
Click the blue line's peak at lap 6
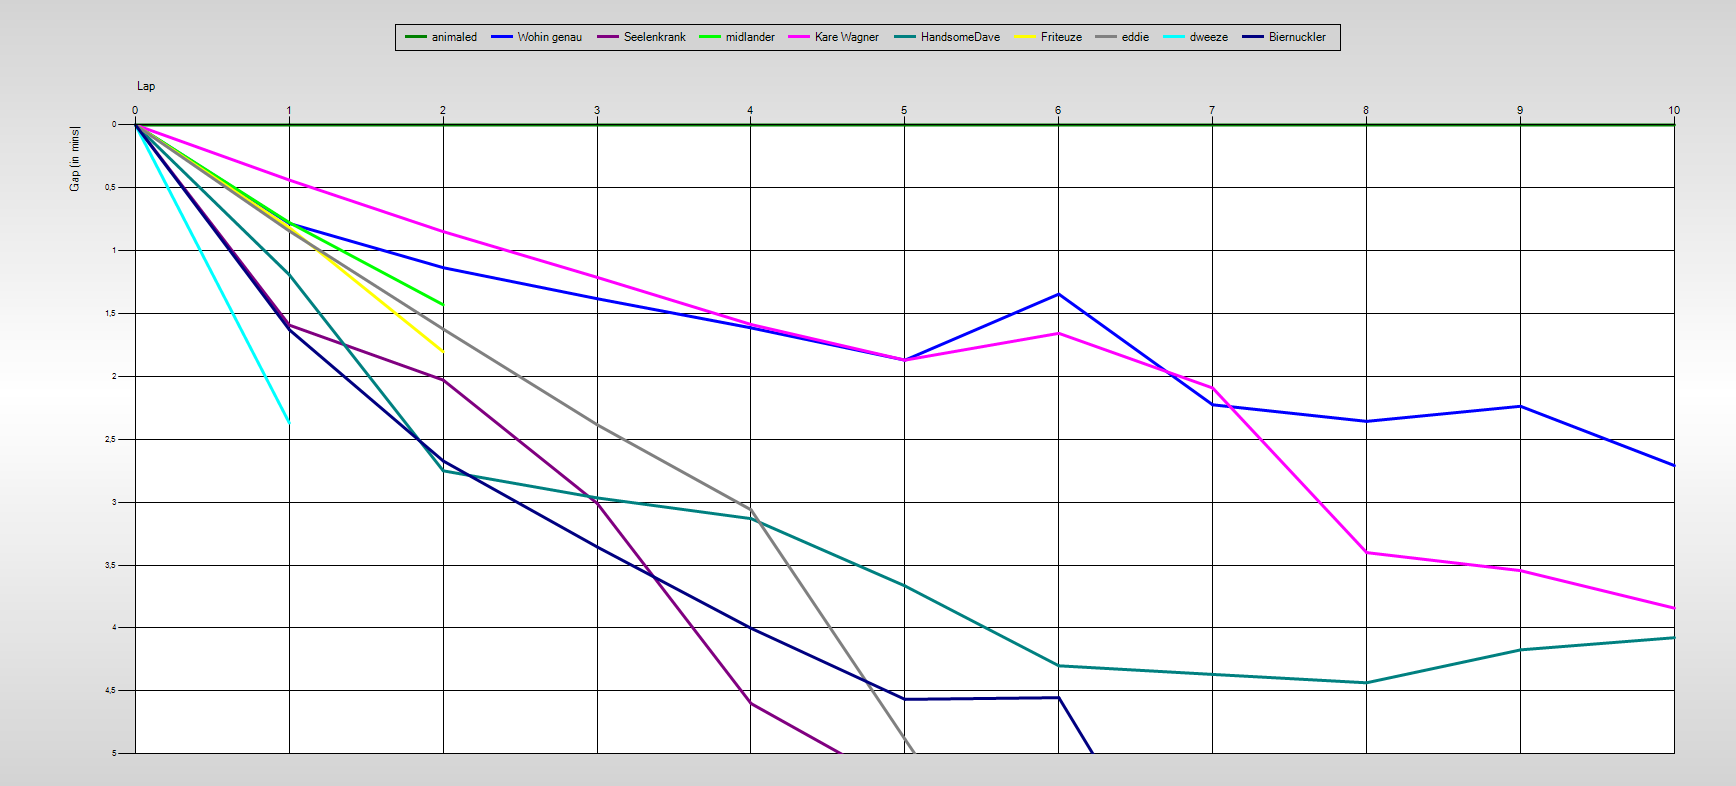(1058, 294)
